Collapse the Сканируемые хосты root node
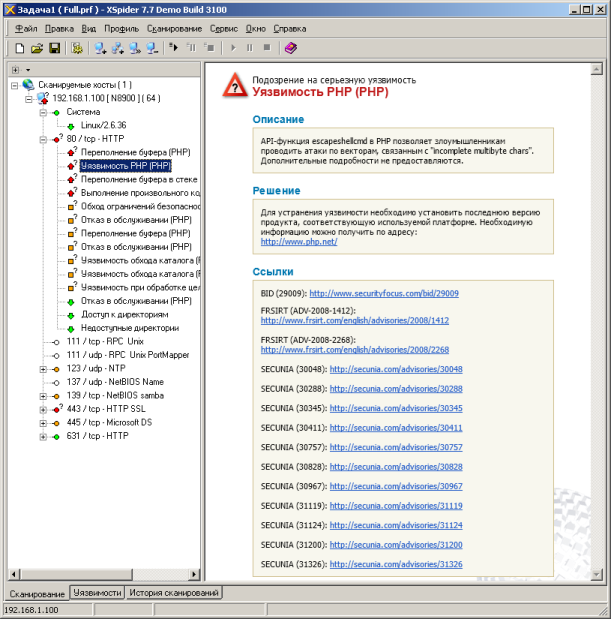Viewport: 611px width, 619px height. pyautogui.click(x=15, y=85)
